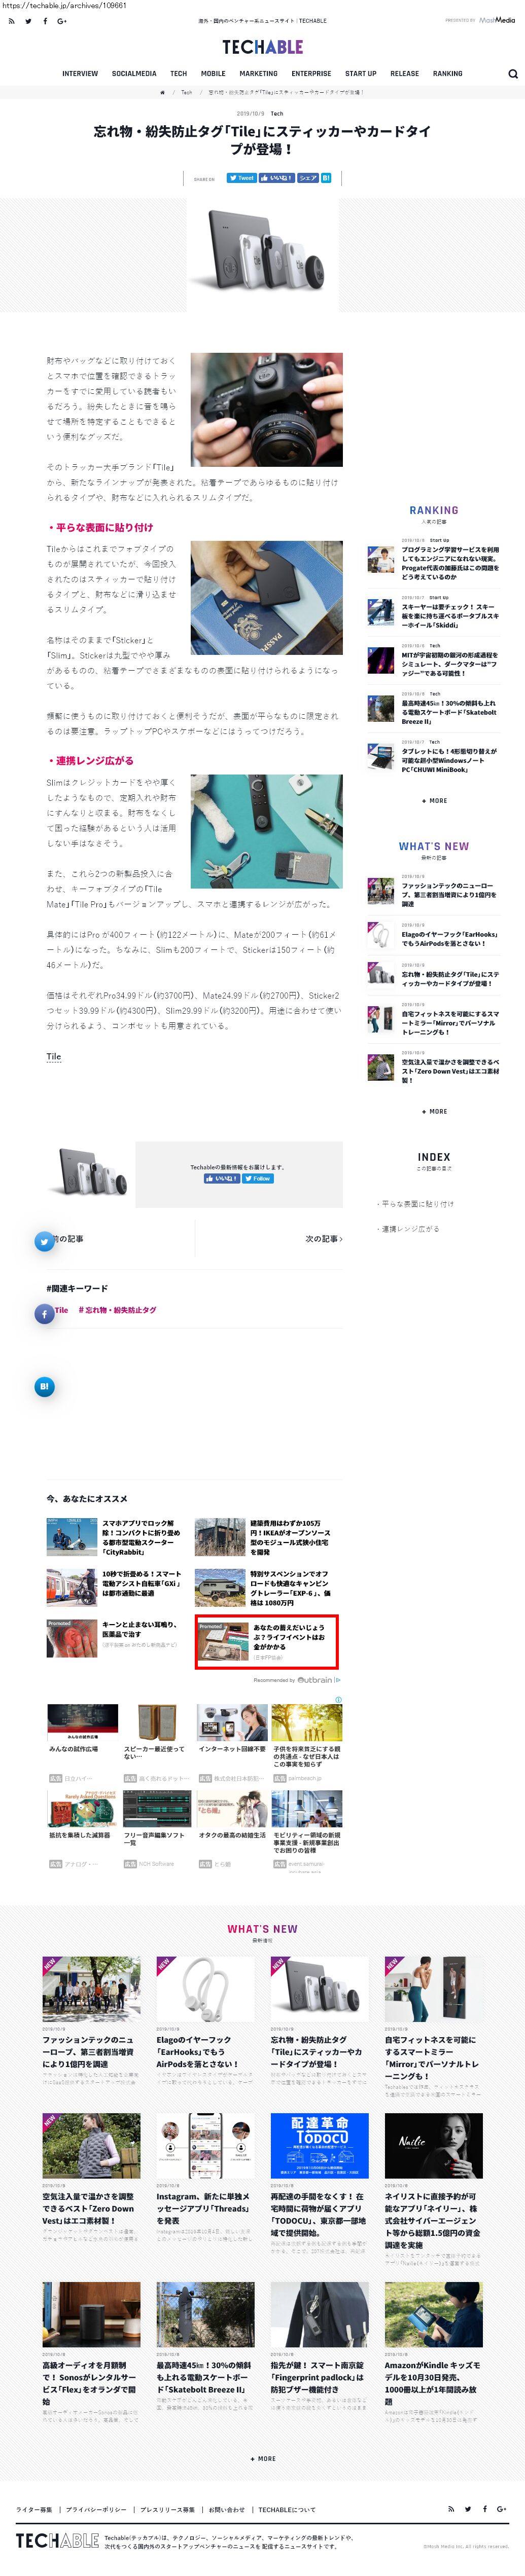Click the floating Facebook circle button
Screen dimensions: 525x2576
pos(45,1314)
